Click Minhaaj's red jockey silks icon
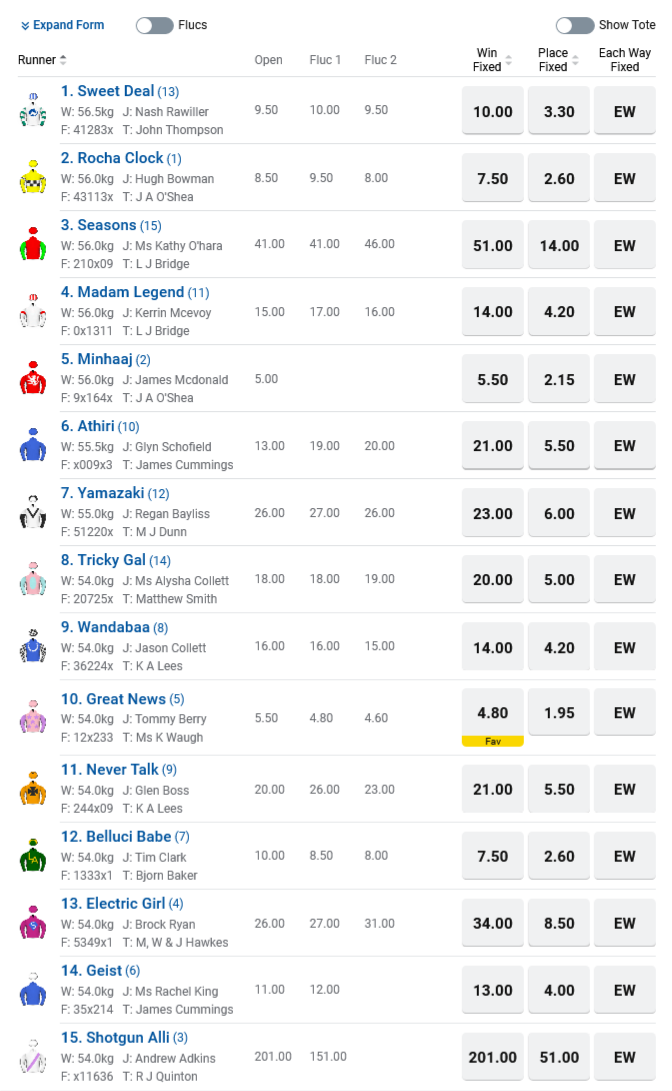The height and width of the screenshot is (1091, 672). 32,378
